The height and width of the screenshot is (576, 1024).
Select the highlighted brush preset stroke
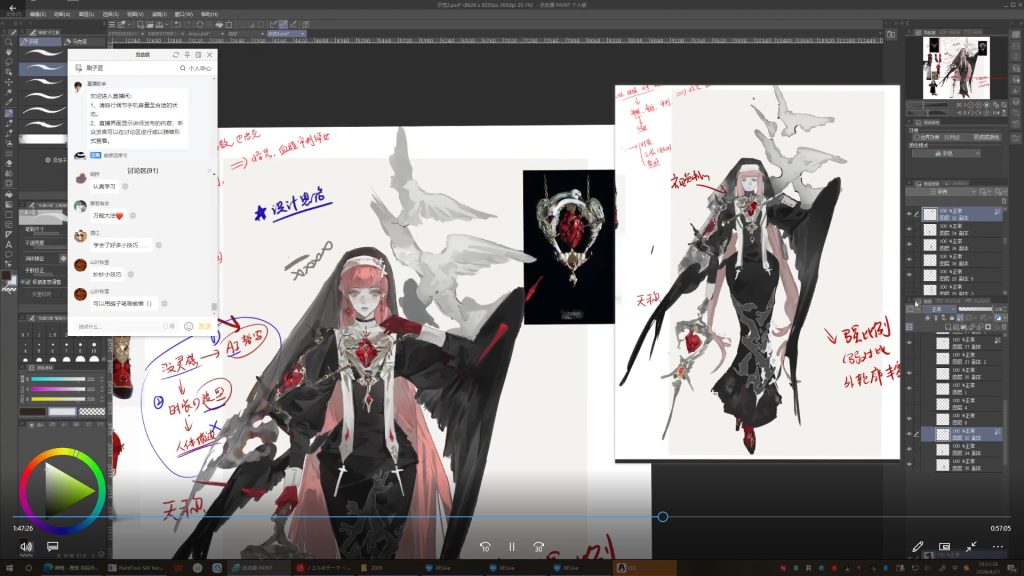pos(42,67)
